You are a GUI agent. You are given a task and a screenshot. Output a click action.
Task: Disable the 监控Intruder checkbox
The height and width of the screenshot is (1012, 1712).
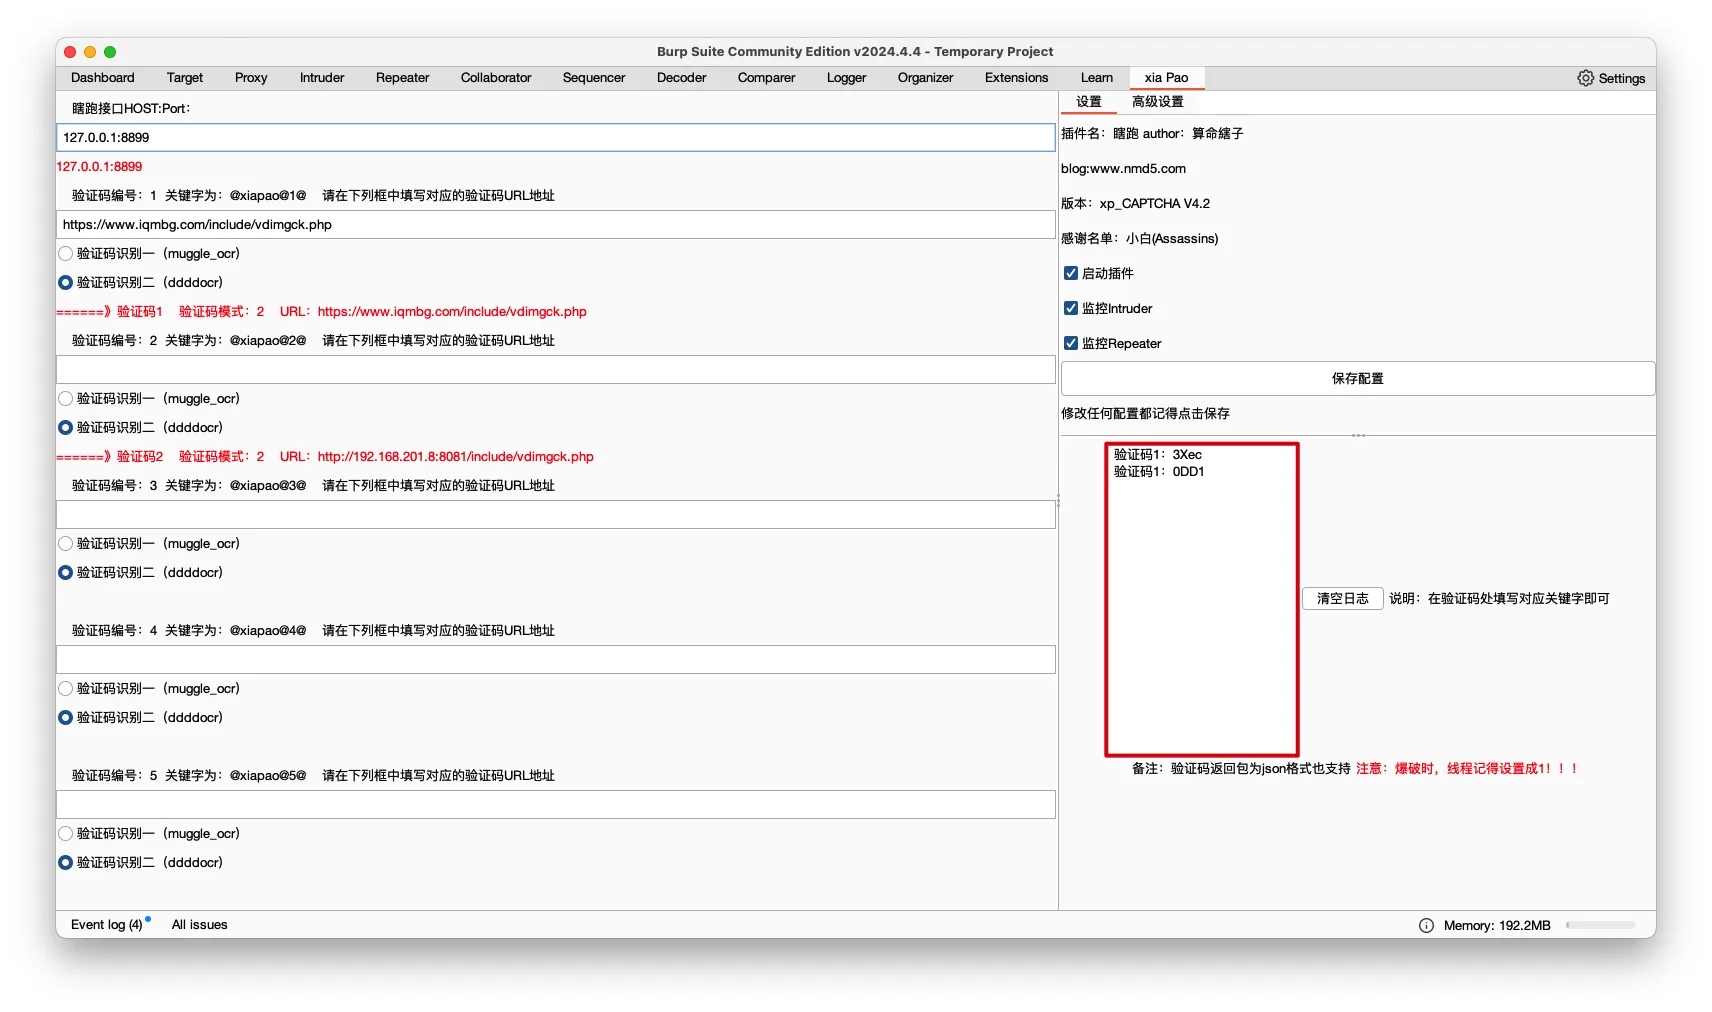(x=1071, y=308)
